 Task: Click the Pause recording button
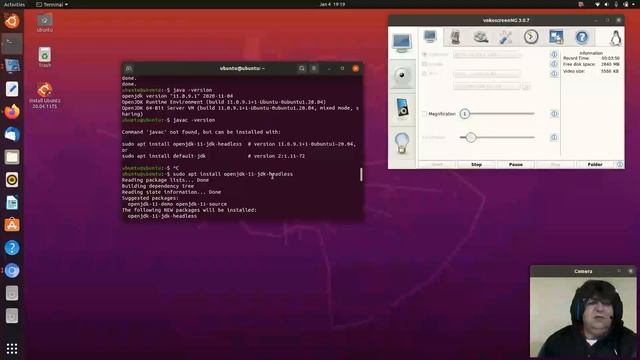point(516,164)
